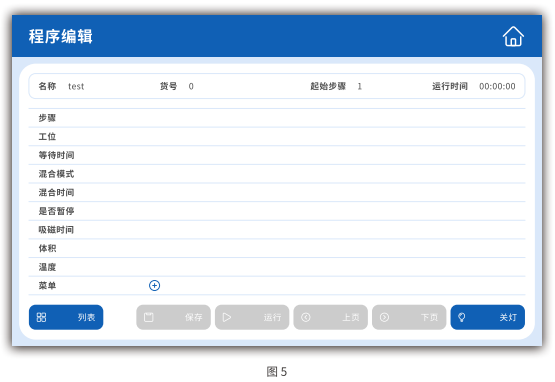Go to next page with 下页
The image size is (555, 382).
(x=409, y=317)
